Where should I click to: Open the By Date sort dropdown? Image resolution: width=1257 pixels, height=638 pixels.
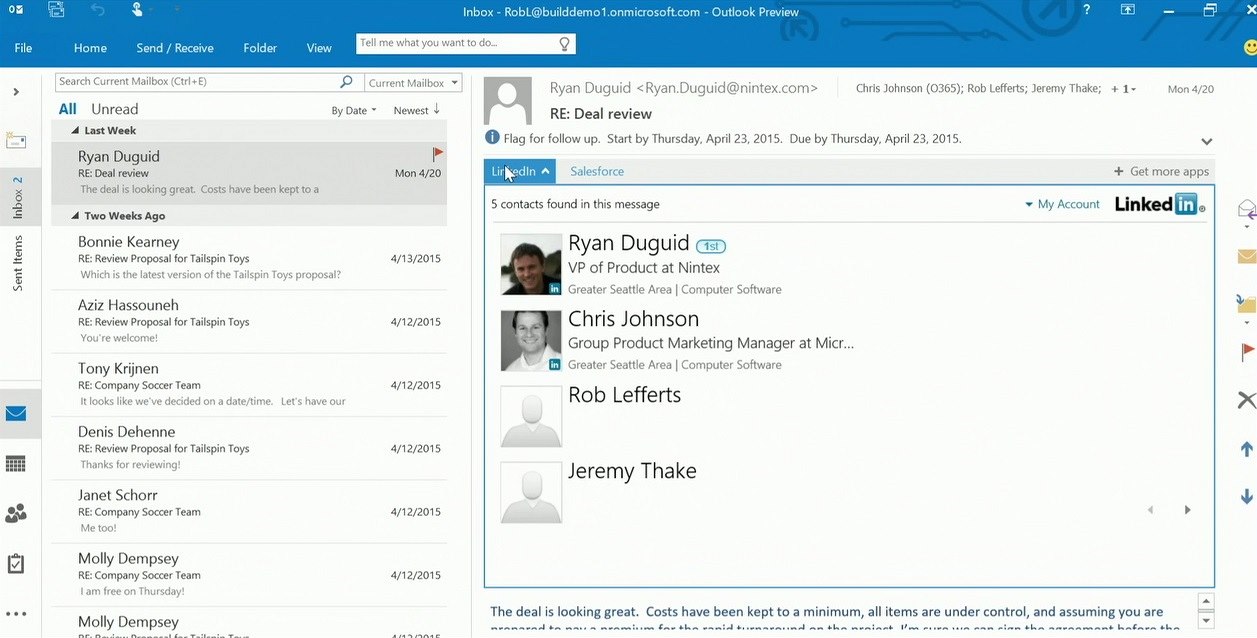354,111
